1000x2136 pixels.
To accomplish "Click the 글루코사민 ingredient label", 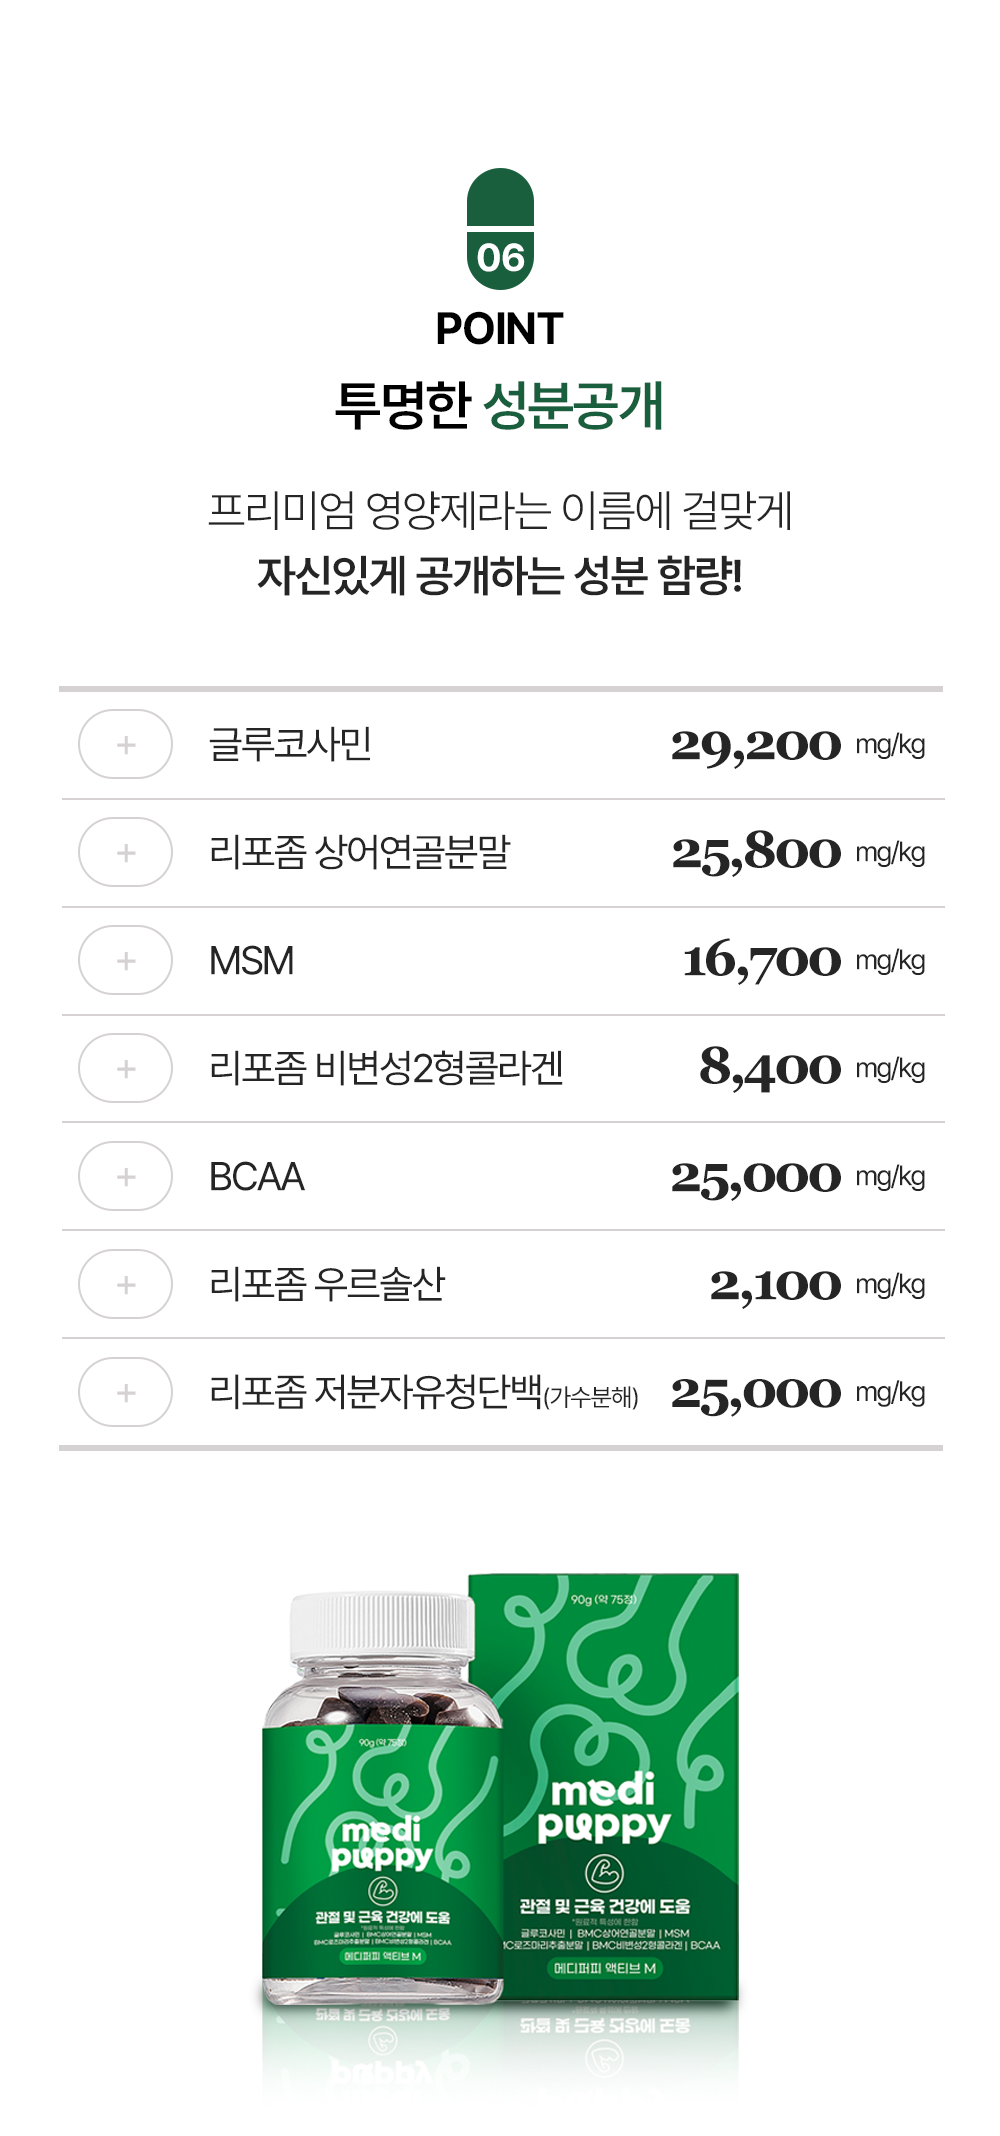I will (290, 744).
